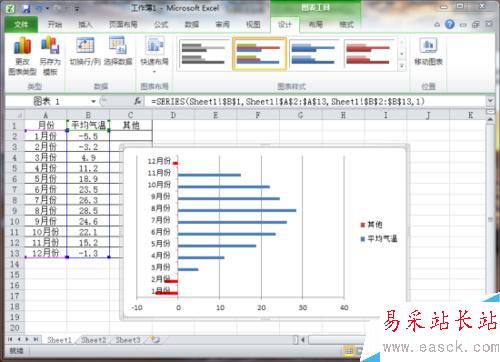This screenshot has height=362, width=500.
Task: Switch to the Home ribbon tab
Action: (55, 24)
